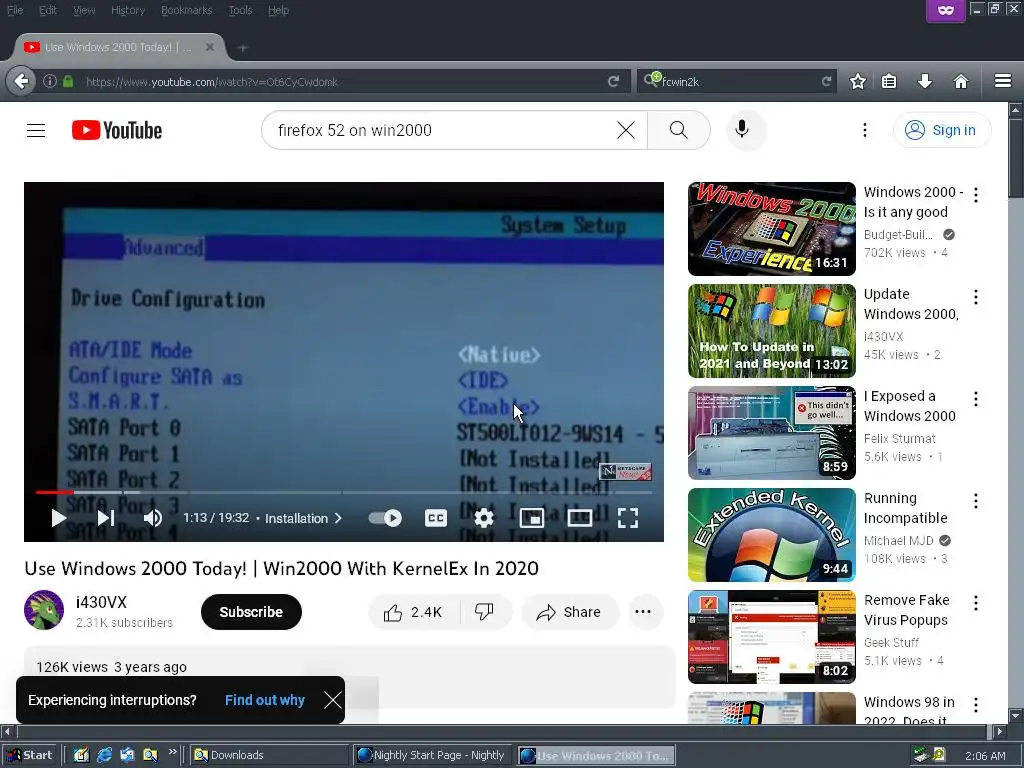
Task: Mute the video volume
Action: point(153,518)
